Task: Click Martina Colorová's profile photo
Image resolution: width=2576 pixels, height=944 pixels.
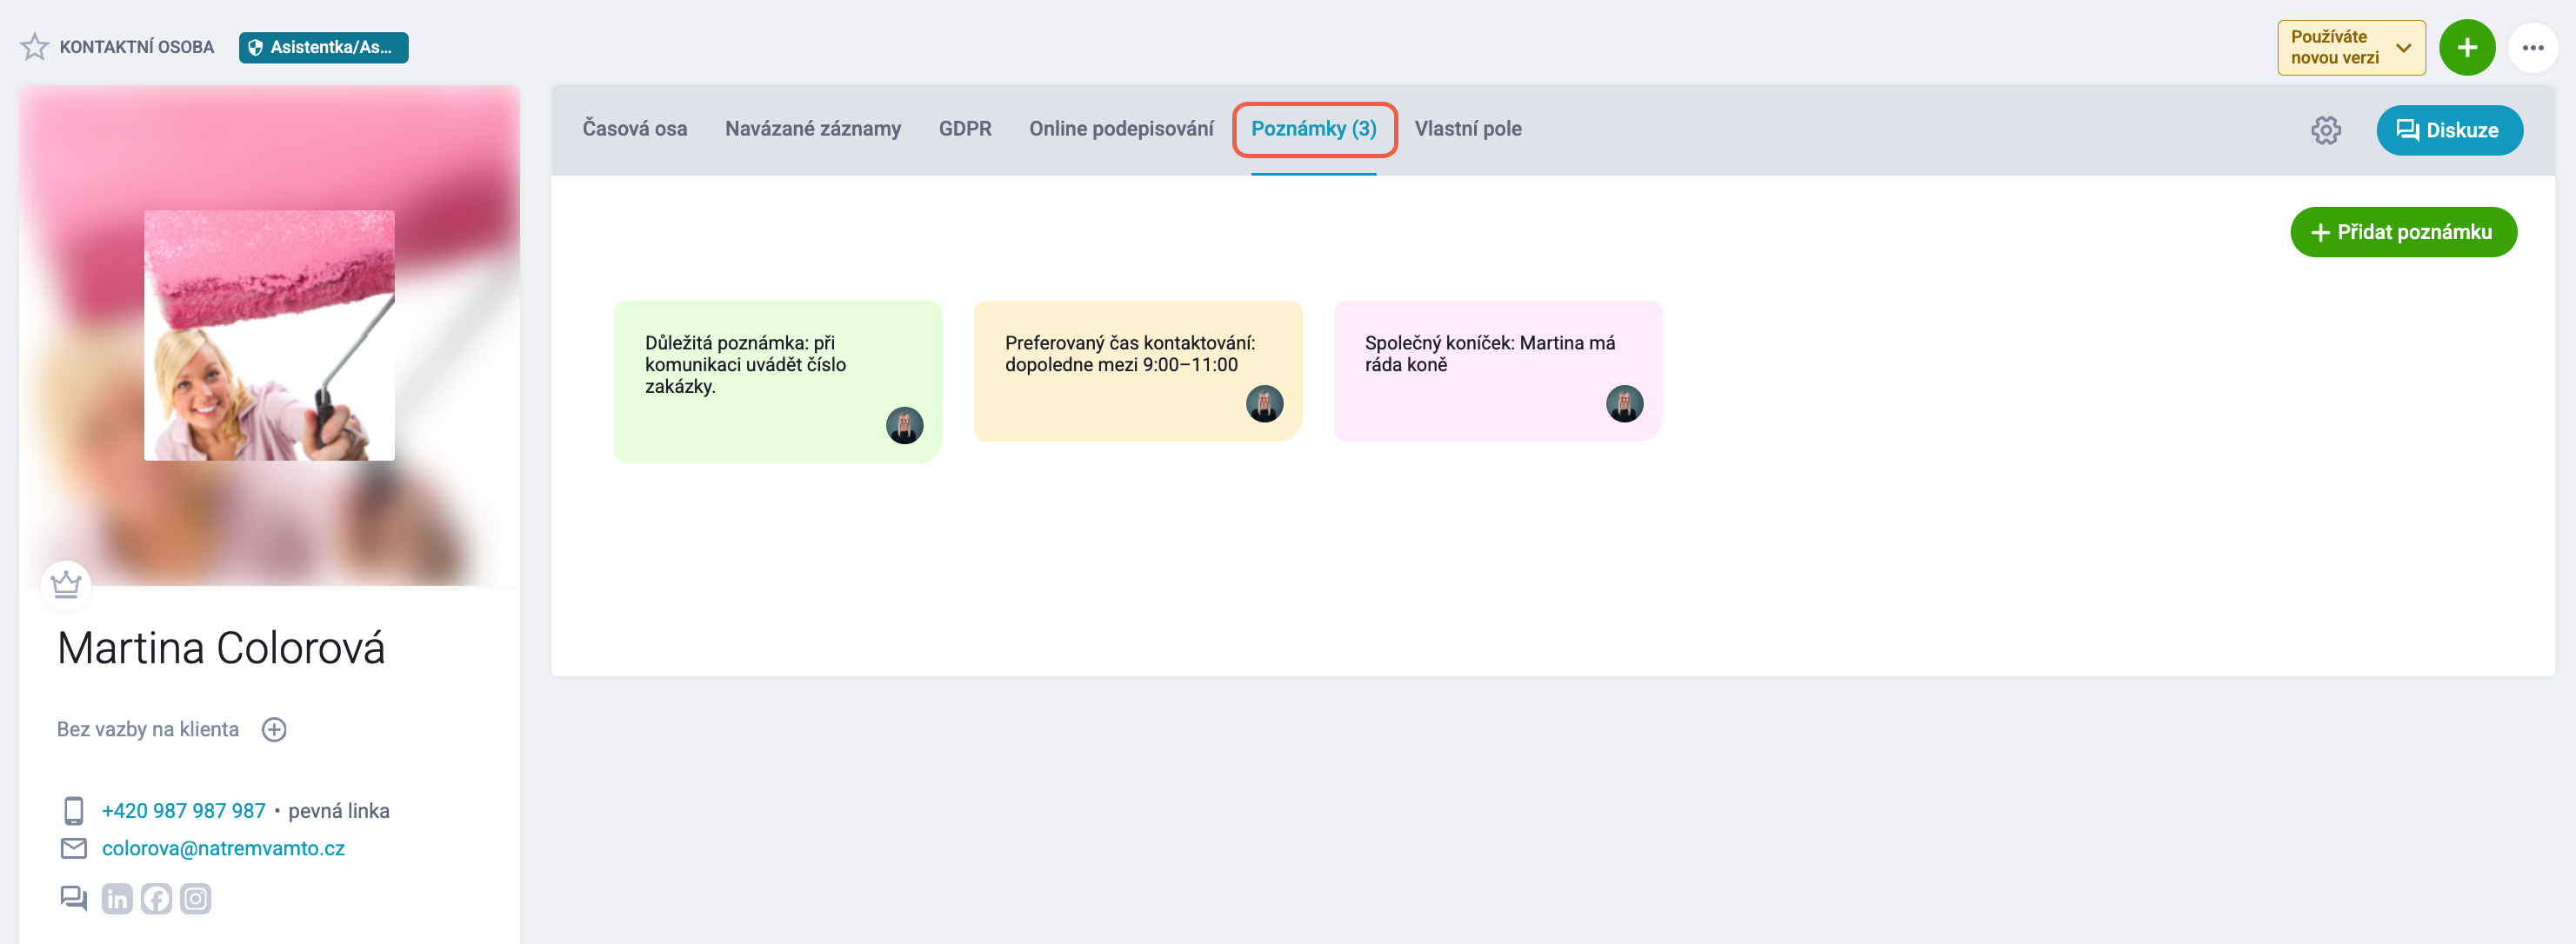Action: 269,335
